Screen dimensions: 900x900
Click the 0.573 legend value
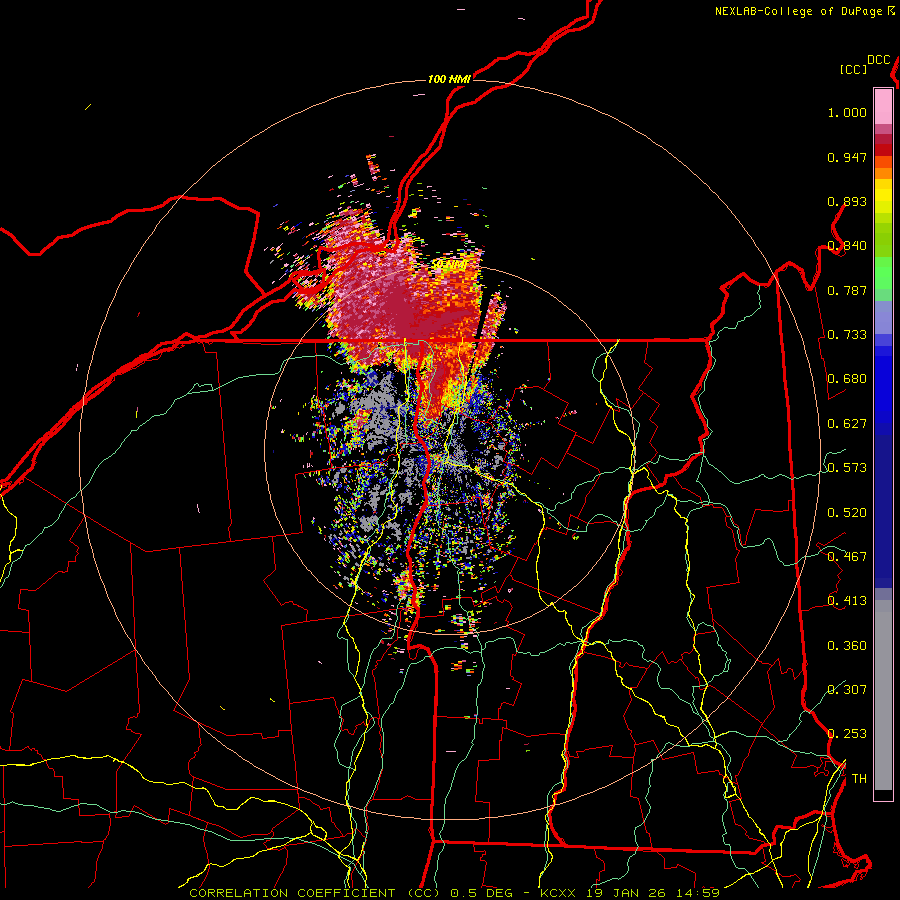coord(847,468)
